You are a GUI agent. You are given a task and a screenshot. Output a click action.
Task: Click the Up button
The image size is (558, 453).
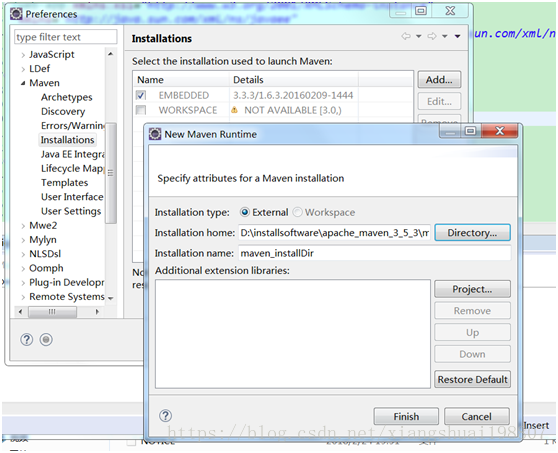point(472,332)
